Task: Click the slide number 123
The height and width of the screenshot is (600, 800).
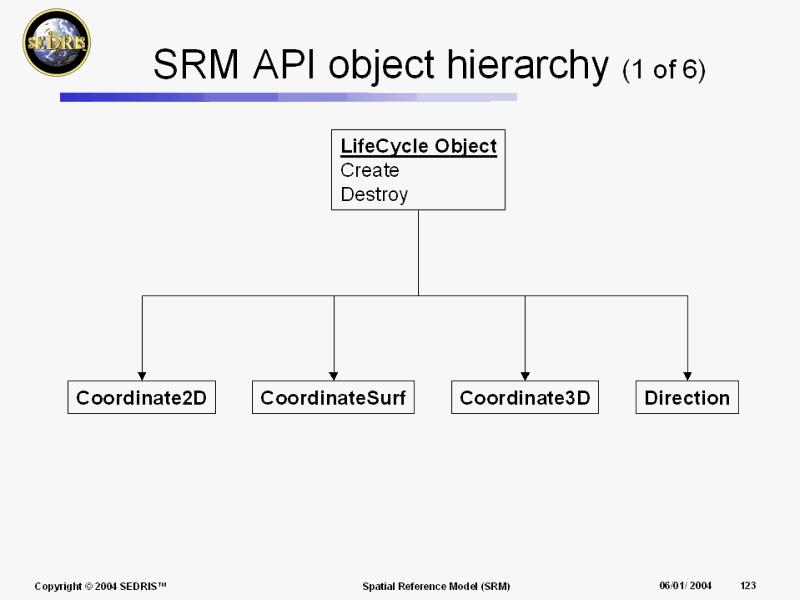Action: click(x=748, y=585)
